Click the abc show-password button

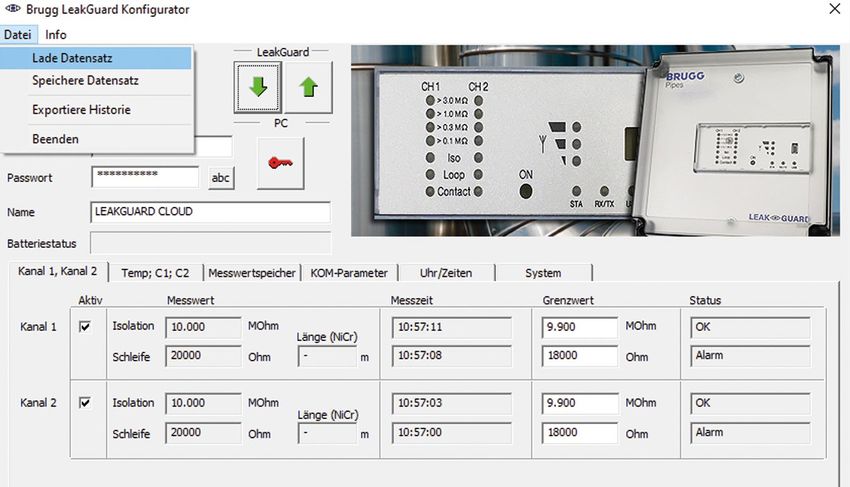pyautogui.click(x=221, y=178)
